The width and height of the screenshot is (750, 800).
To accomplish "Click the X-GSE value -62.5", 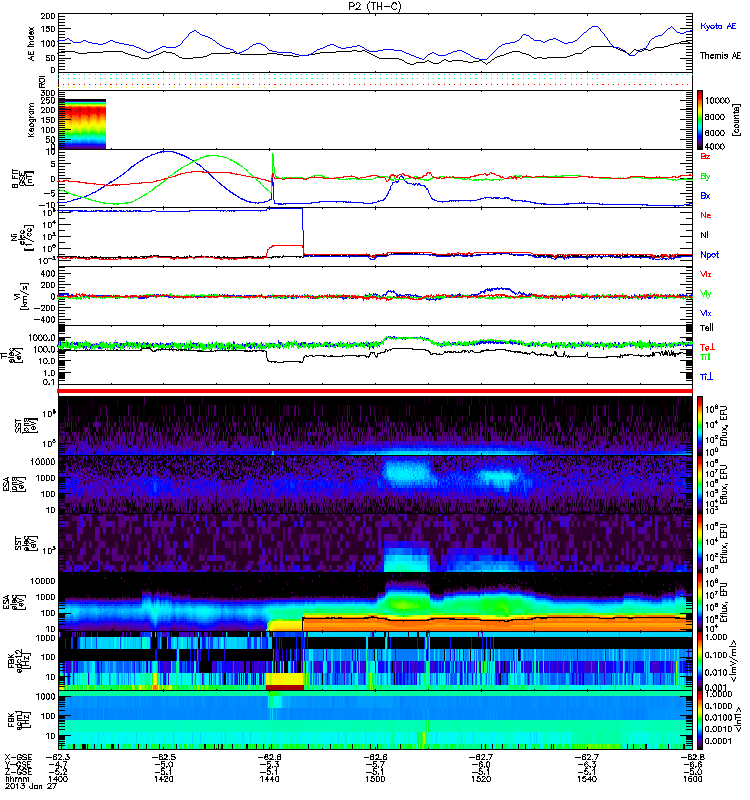I will click(163, 757).
